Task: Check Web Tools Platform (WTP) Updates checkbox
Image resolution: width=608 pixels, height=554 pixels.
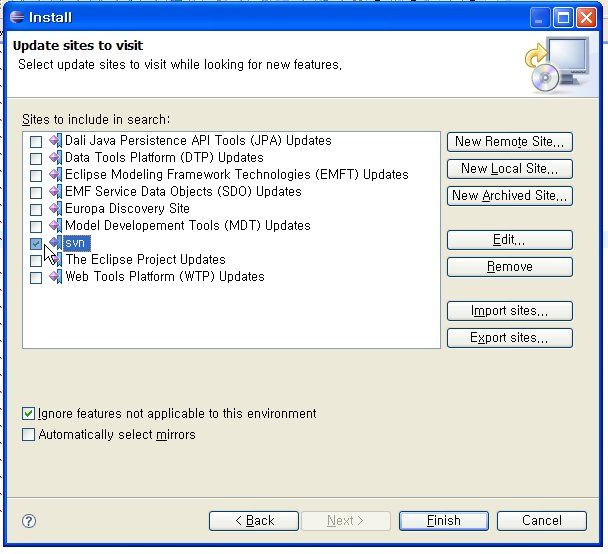Action: [x=36, y=278]
